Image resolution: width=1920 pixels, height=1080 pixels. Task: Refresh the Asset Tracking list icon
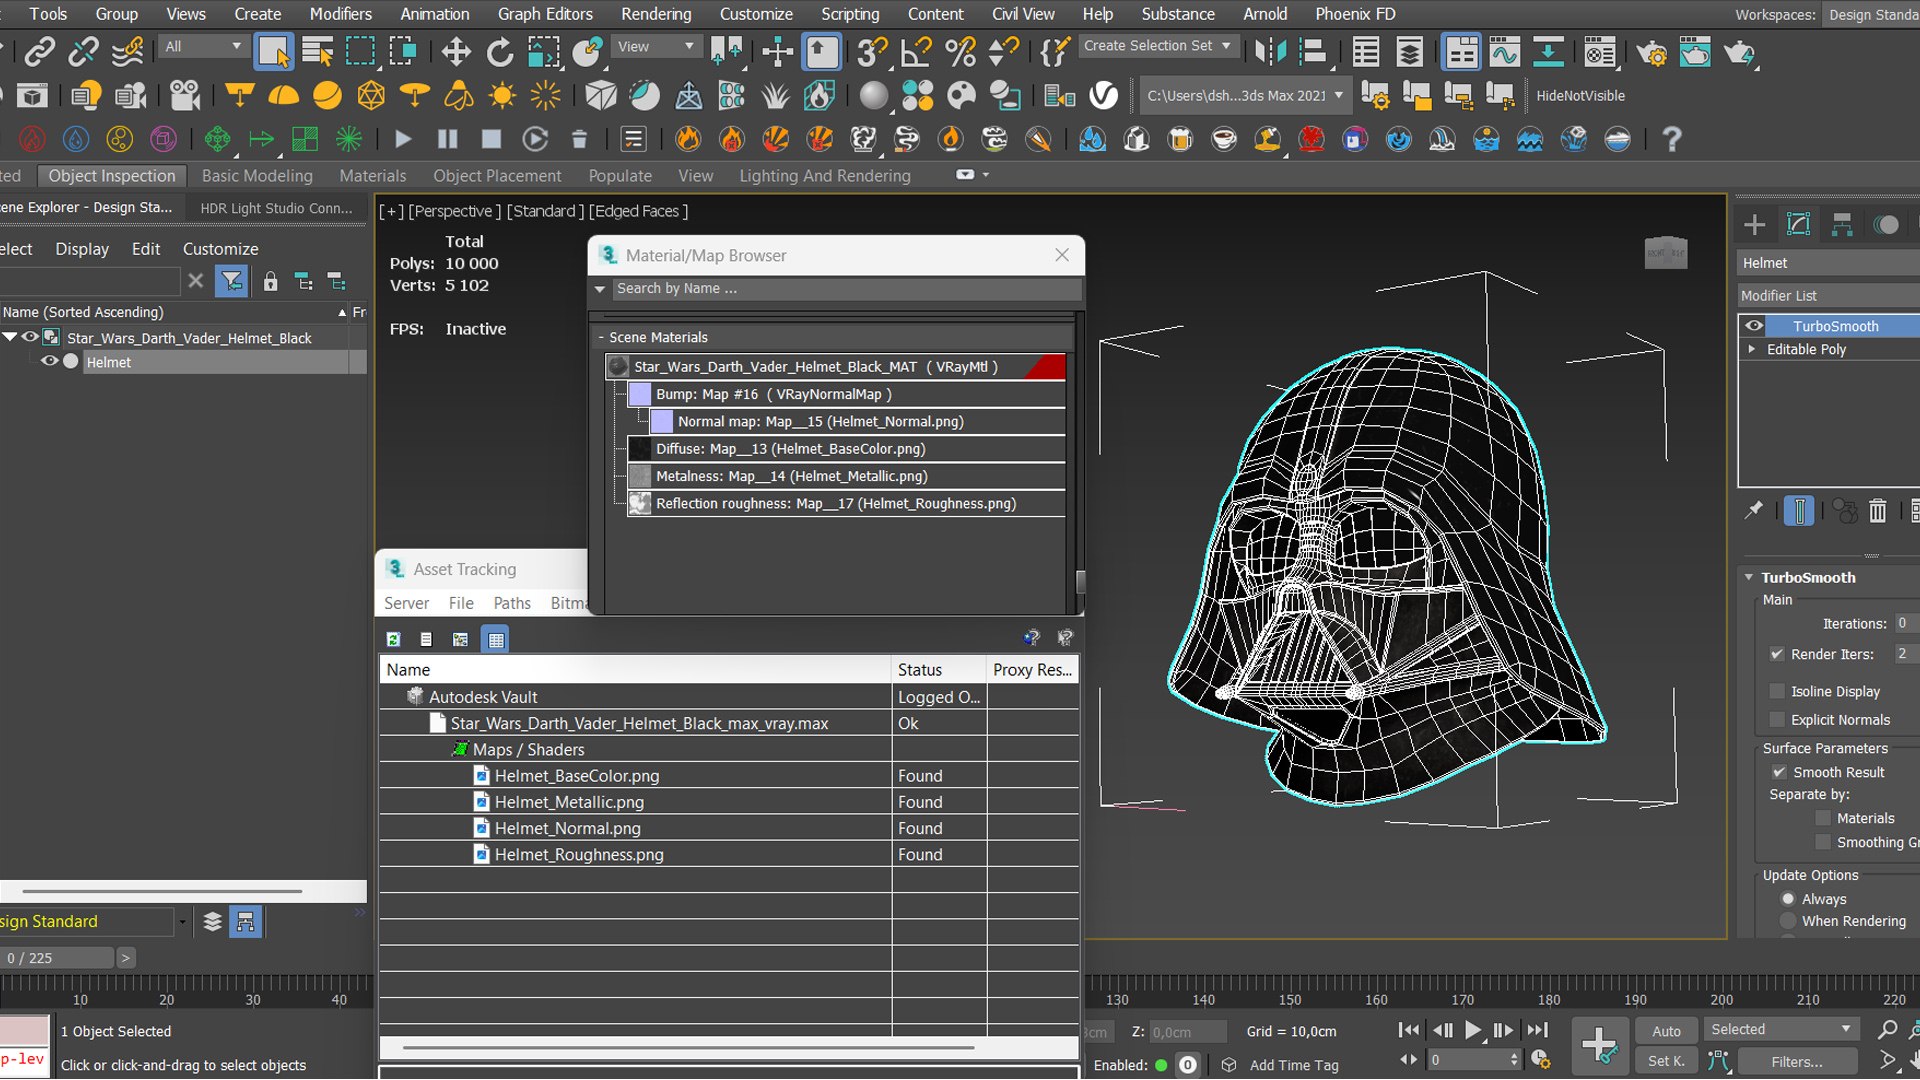point(394,639)
